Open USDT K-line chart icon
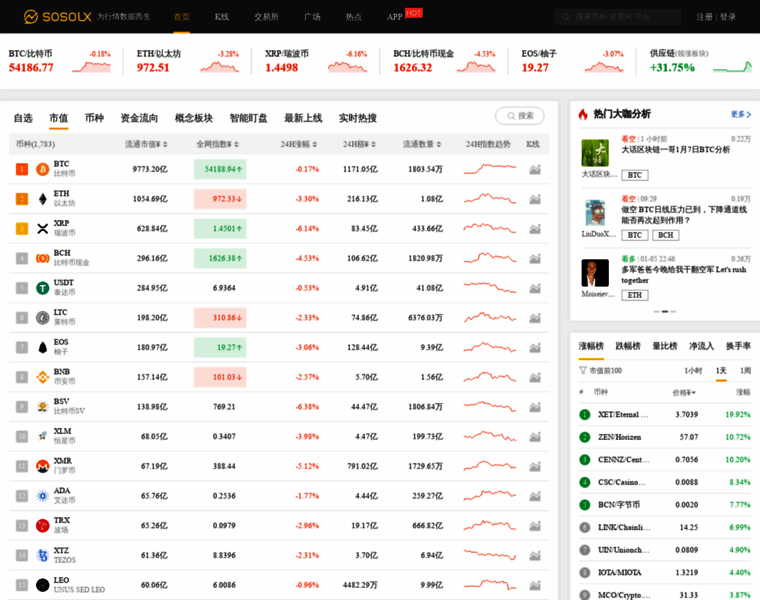The height and width of the screenshot is (600, 760). pyautogui.click(x=535, y=288)
